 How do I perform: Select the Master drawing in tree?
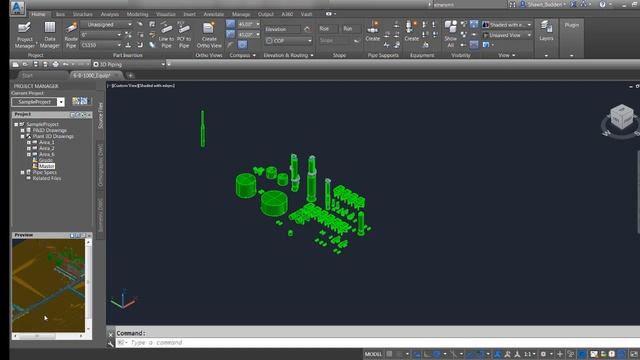47,166
